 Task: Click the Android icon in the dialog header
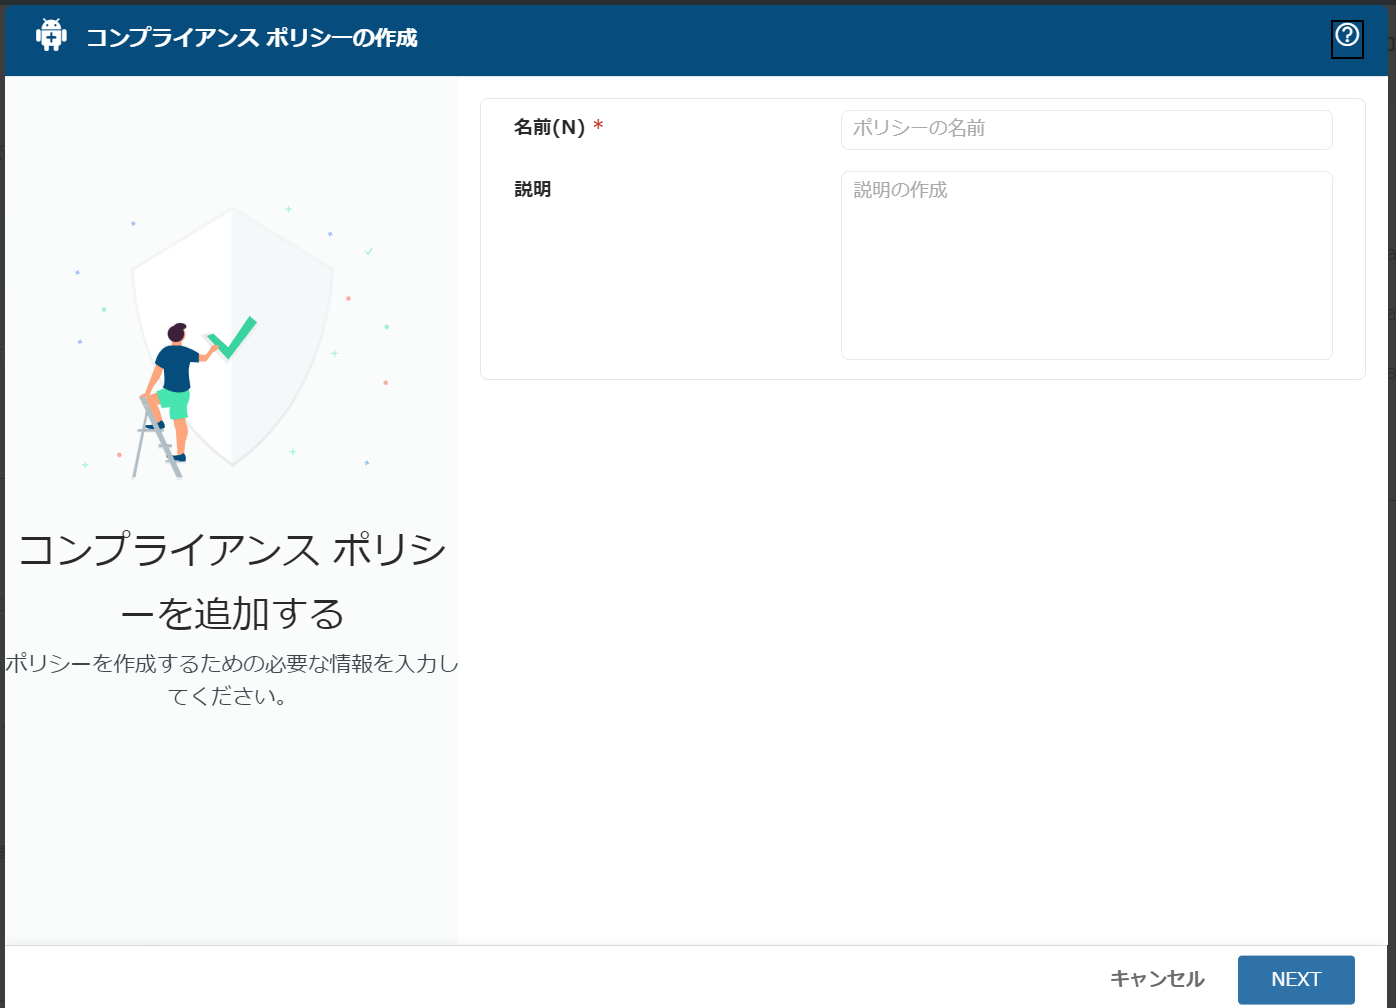point(51,36)
